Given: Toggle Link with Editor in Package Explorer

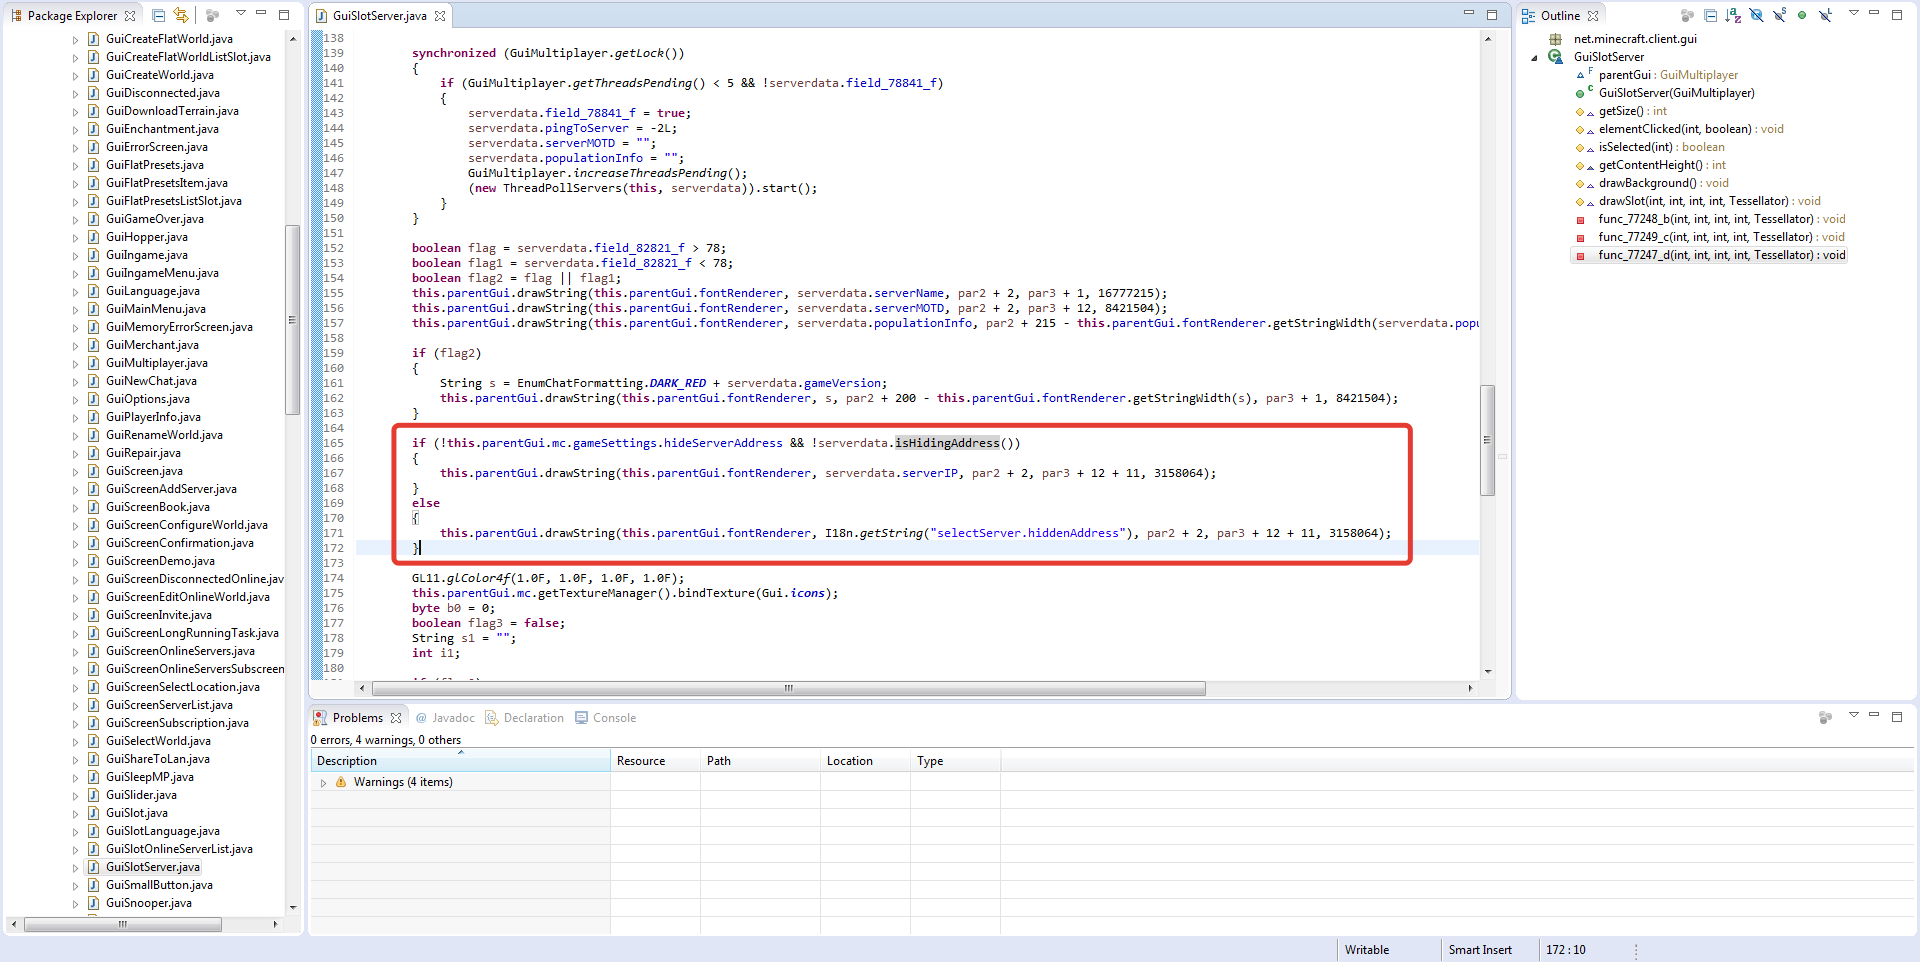Looking at the screenshot, I should tap(181, 15).
